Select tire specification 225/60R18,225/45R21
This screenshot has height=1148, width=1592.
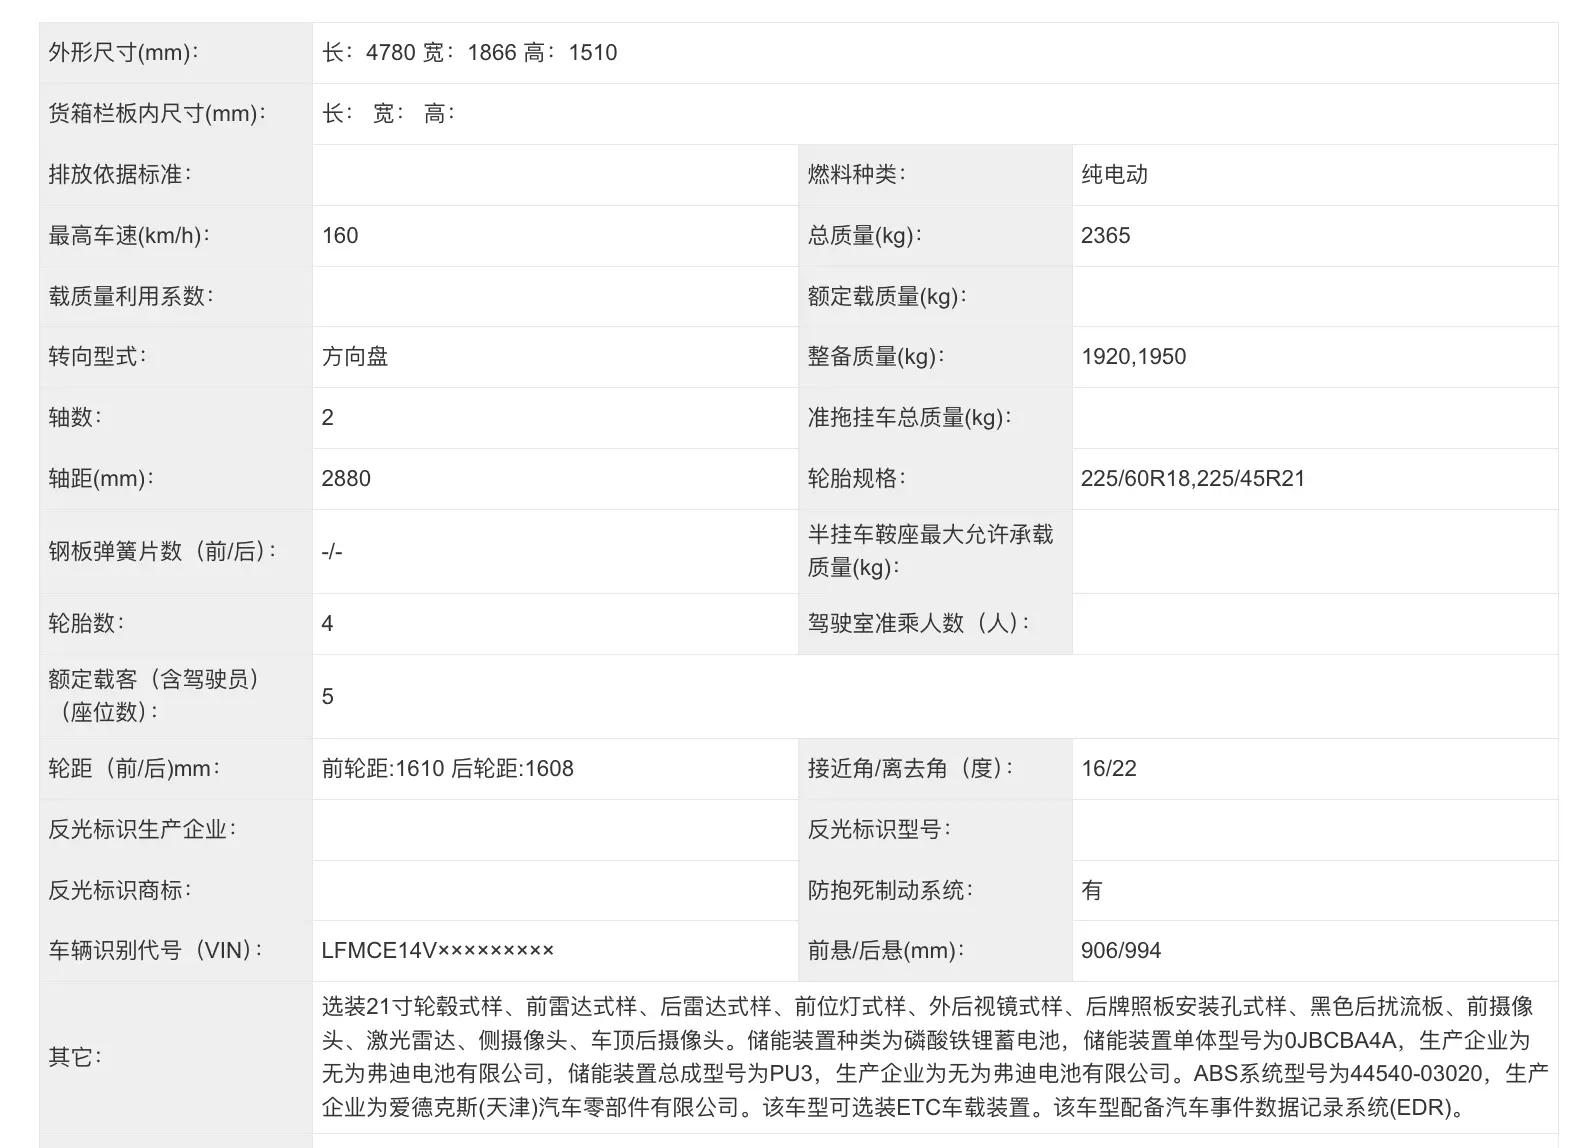click(x=1192, y=479)
